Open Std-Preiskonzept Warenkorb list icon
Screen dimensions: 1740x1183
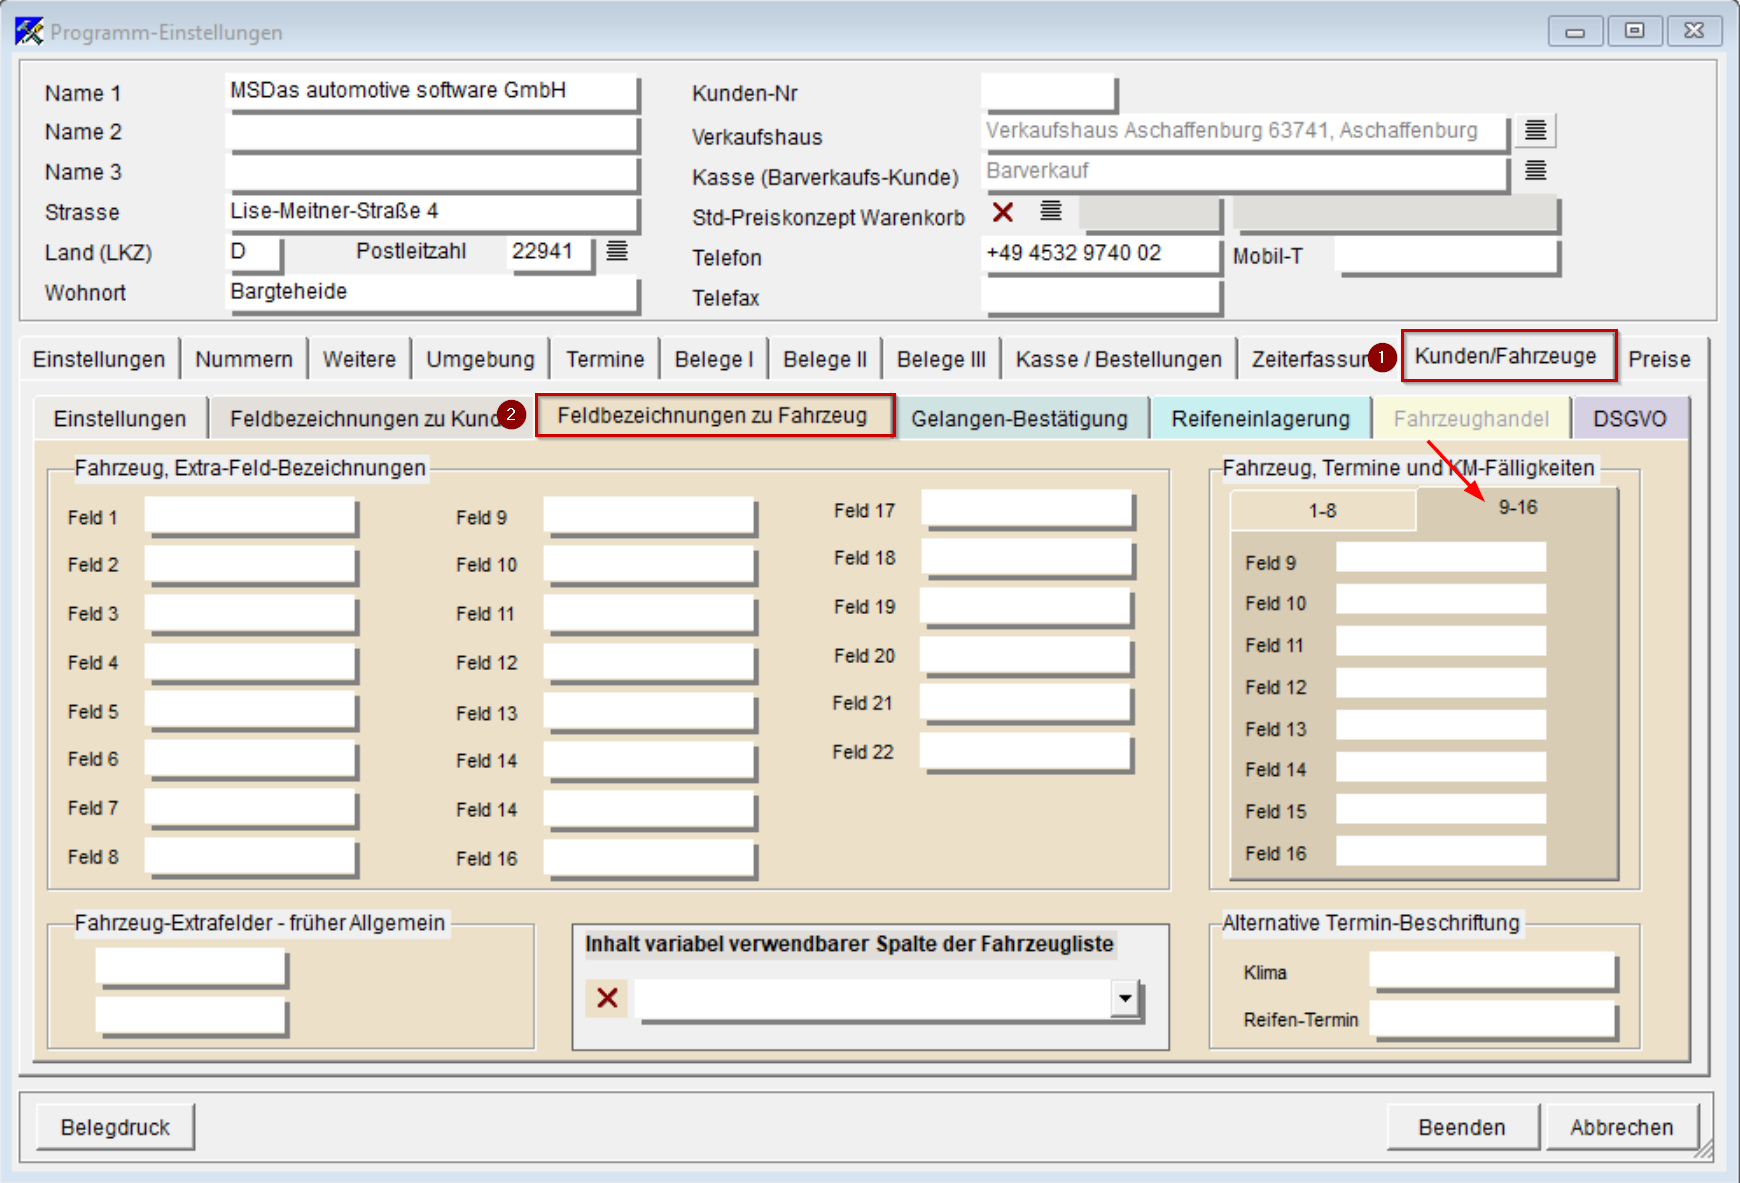(1050, 211)
